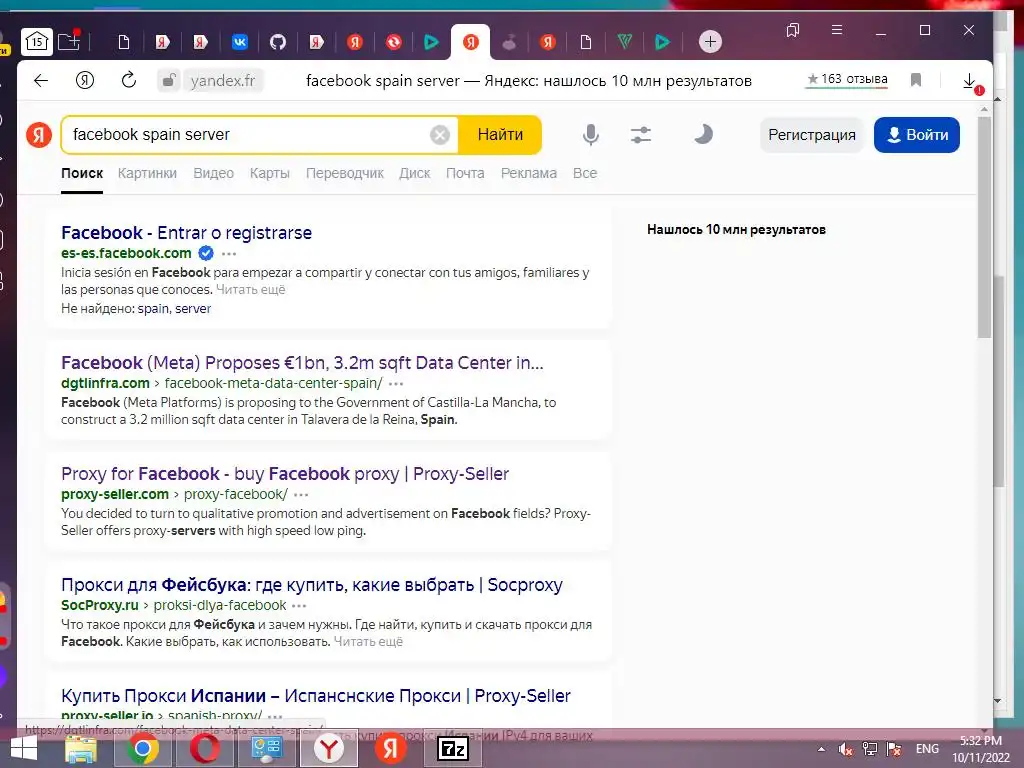Switch to the GitHub tab
1024x768 pixels.
[x=278, y=42]
